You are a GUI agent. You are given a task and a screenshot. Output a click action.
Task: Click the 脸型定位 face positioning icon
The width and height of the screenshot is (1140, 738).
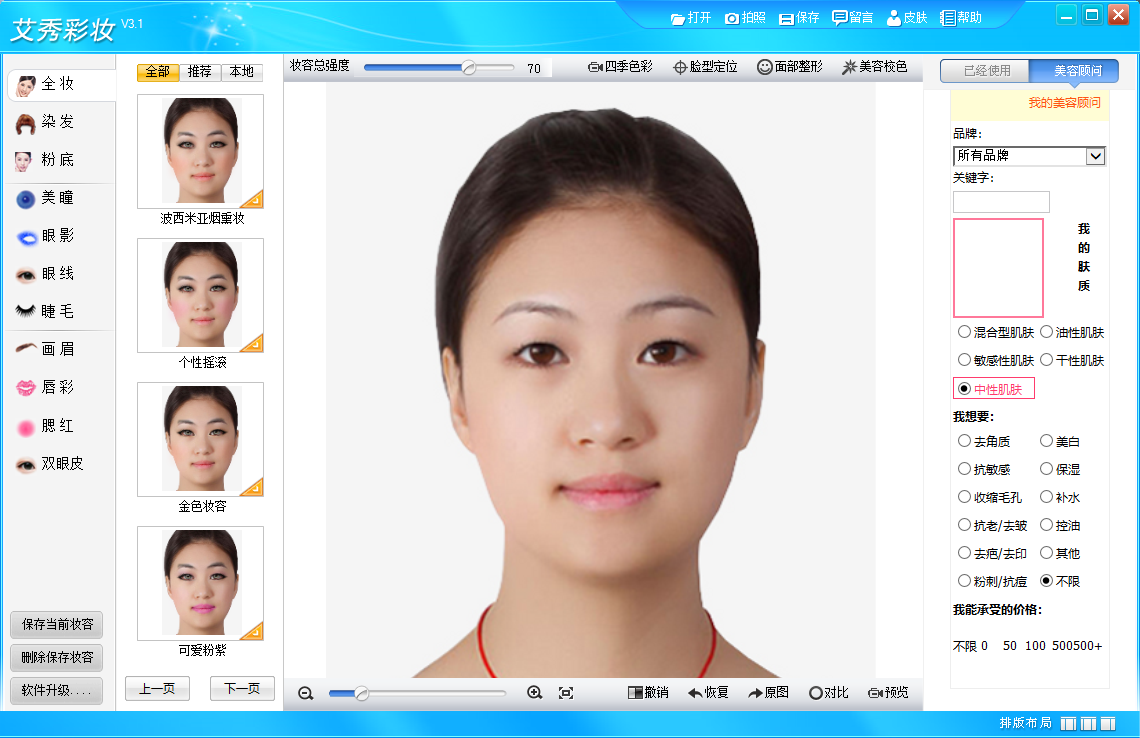[680, 67]
